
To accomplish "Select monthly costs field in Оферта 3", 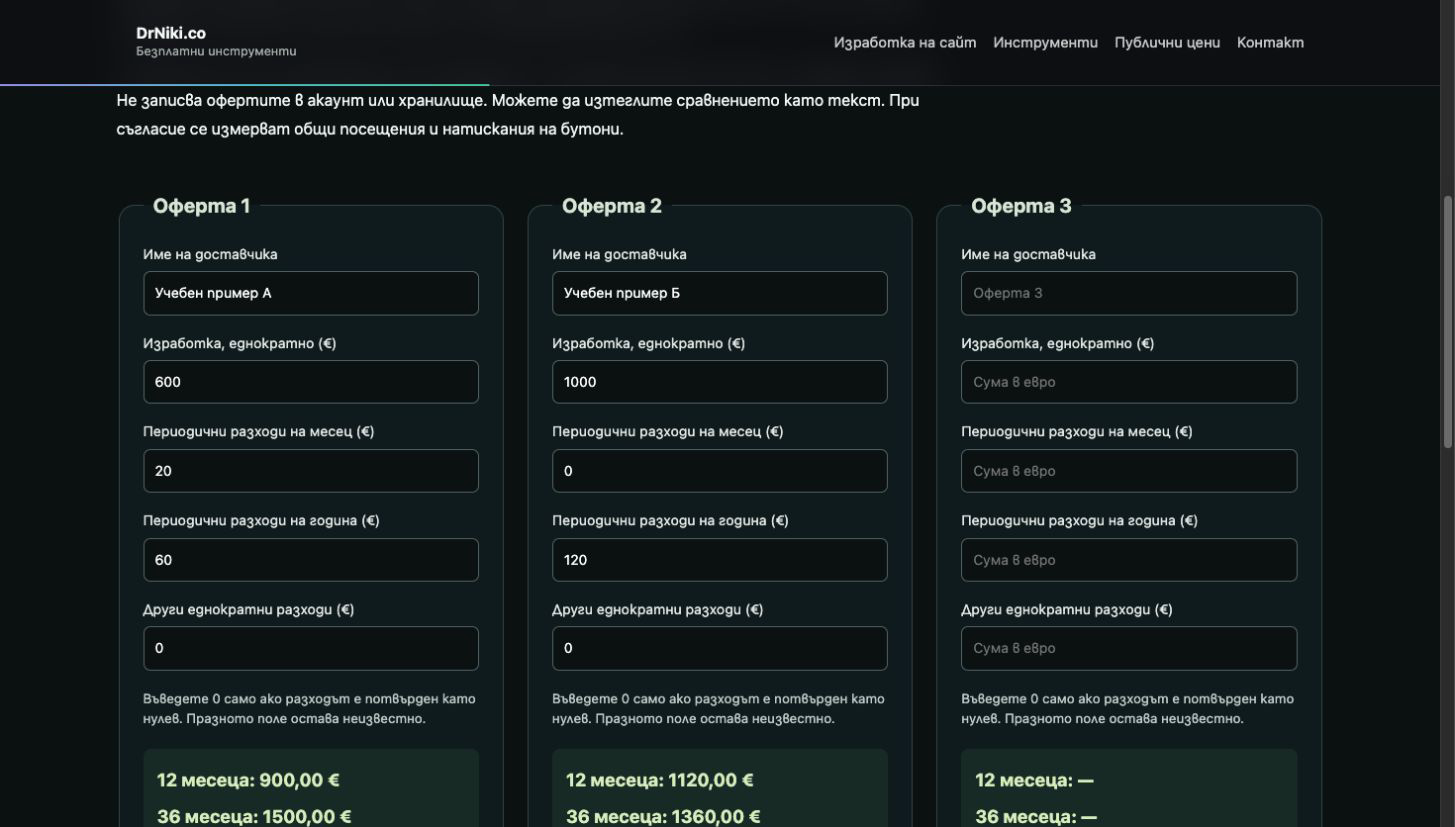I will click(x=1129, y=471).
